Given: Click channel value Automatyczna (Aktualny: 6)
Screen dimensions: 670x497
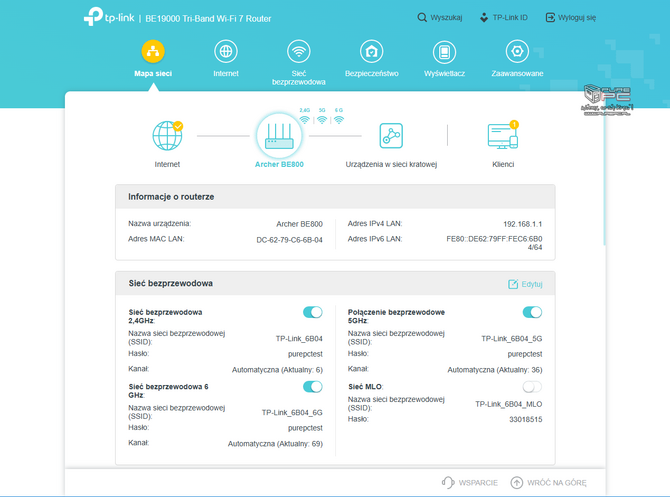Looking at the screenshot, I should click(x=277, y=370).
